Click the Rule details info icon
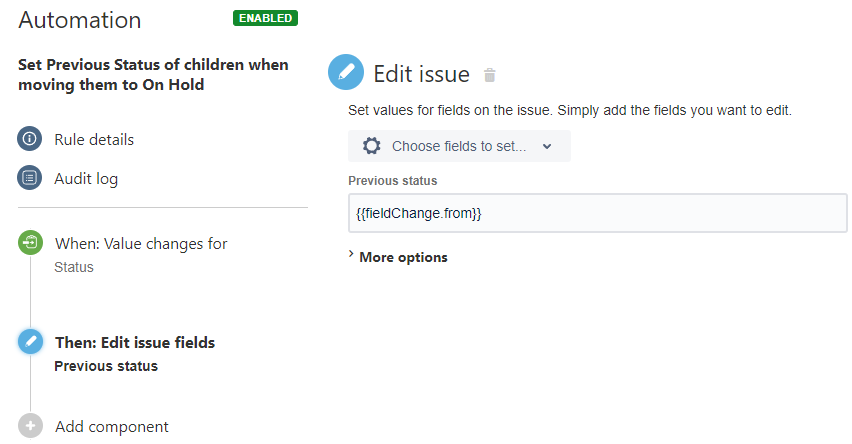Viewport: 852px width, 444px height. (29, 139)
